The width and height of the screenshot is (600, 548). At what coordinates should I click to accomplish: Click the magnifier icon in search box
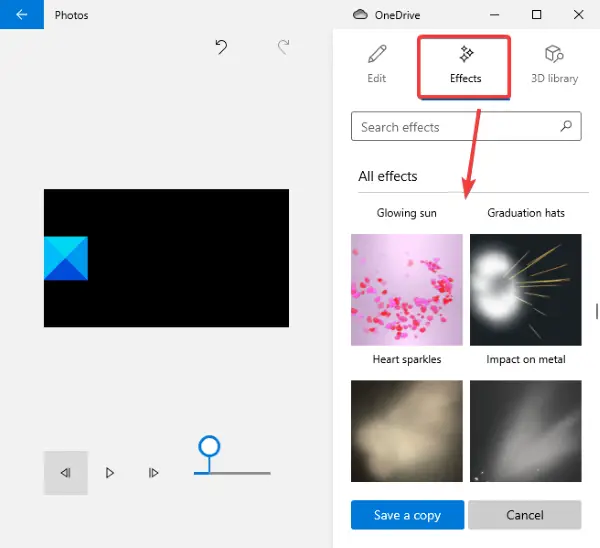(x=566, y=126)
